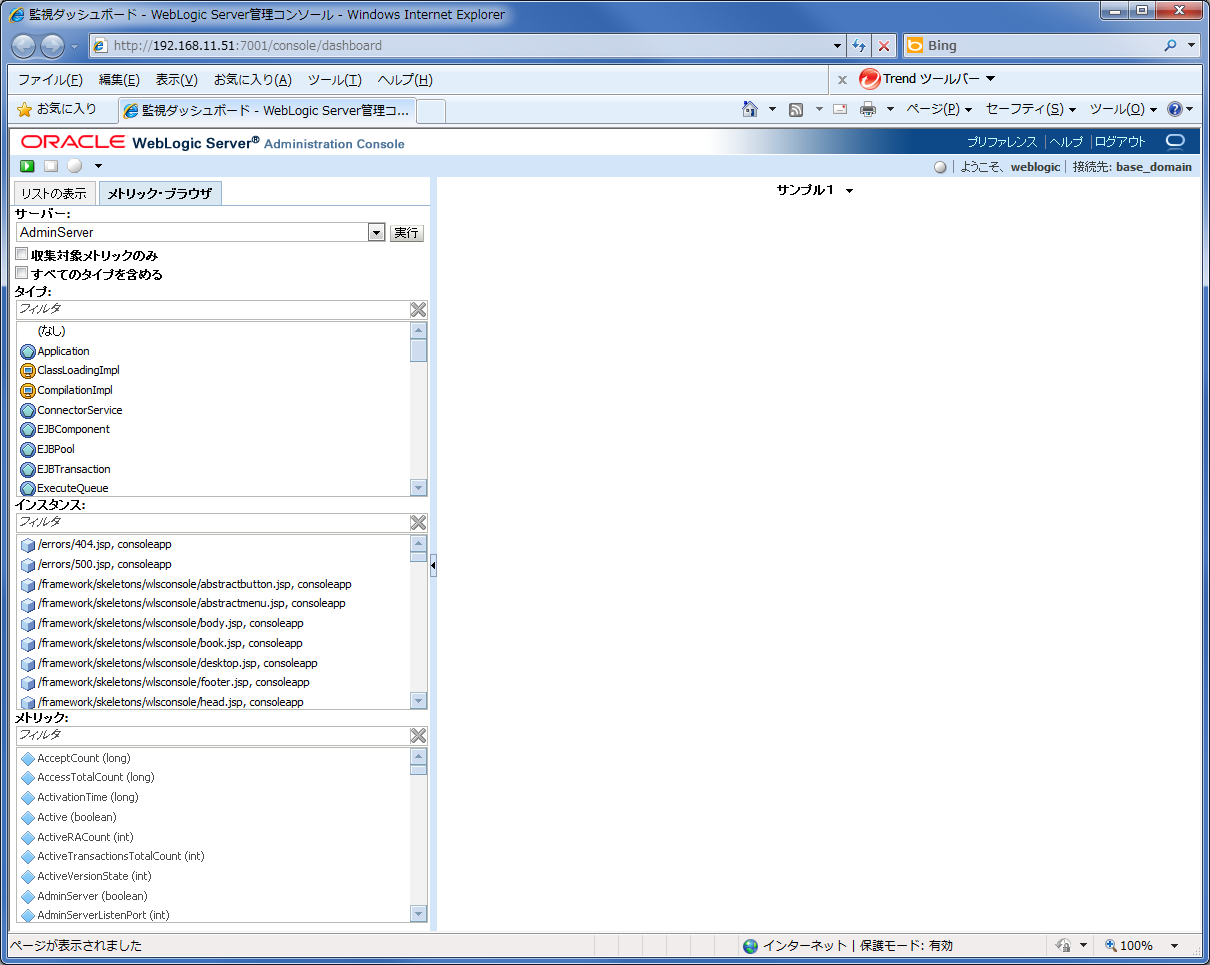Click the blue help question icon

(1175, 109)
